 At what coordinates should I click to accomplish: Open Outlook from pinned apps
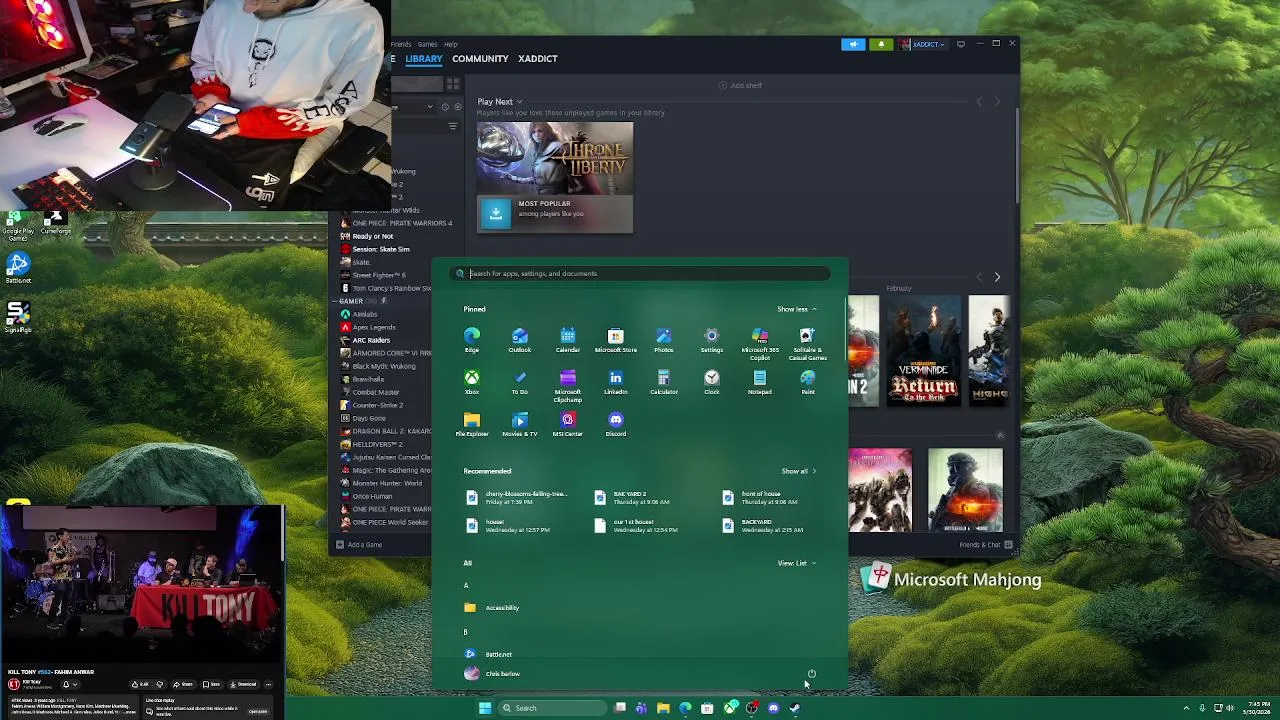click(x=520, y=340)
